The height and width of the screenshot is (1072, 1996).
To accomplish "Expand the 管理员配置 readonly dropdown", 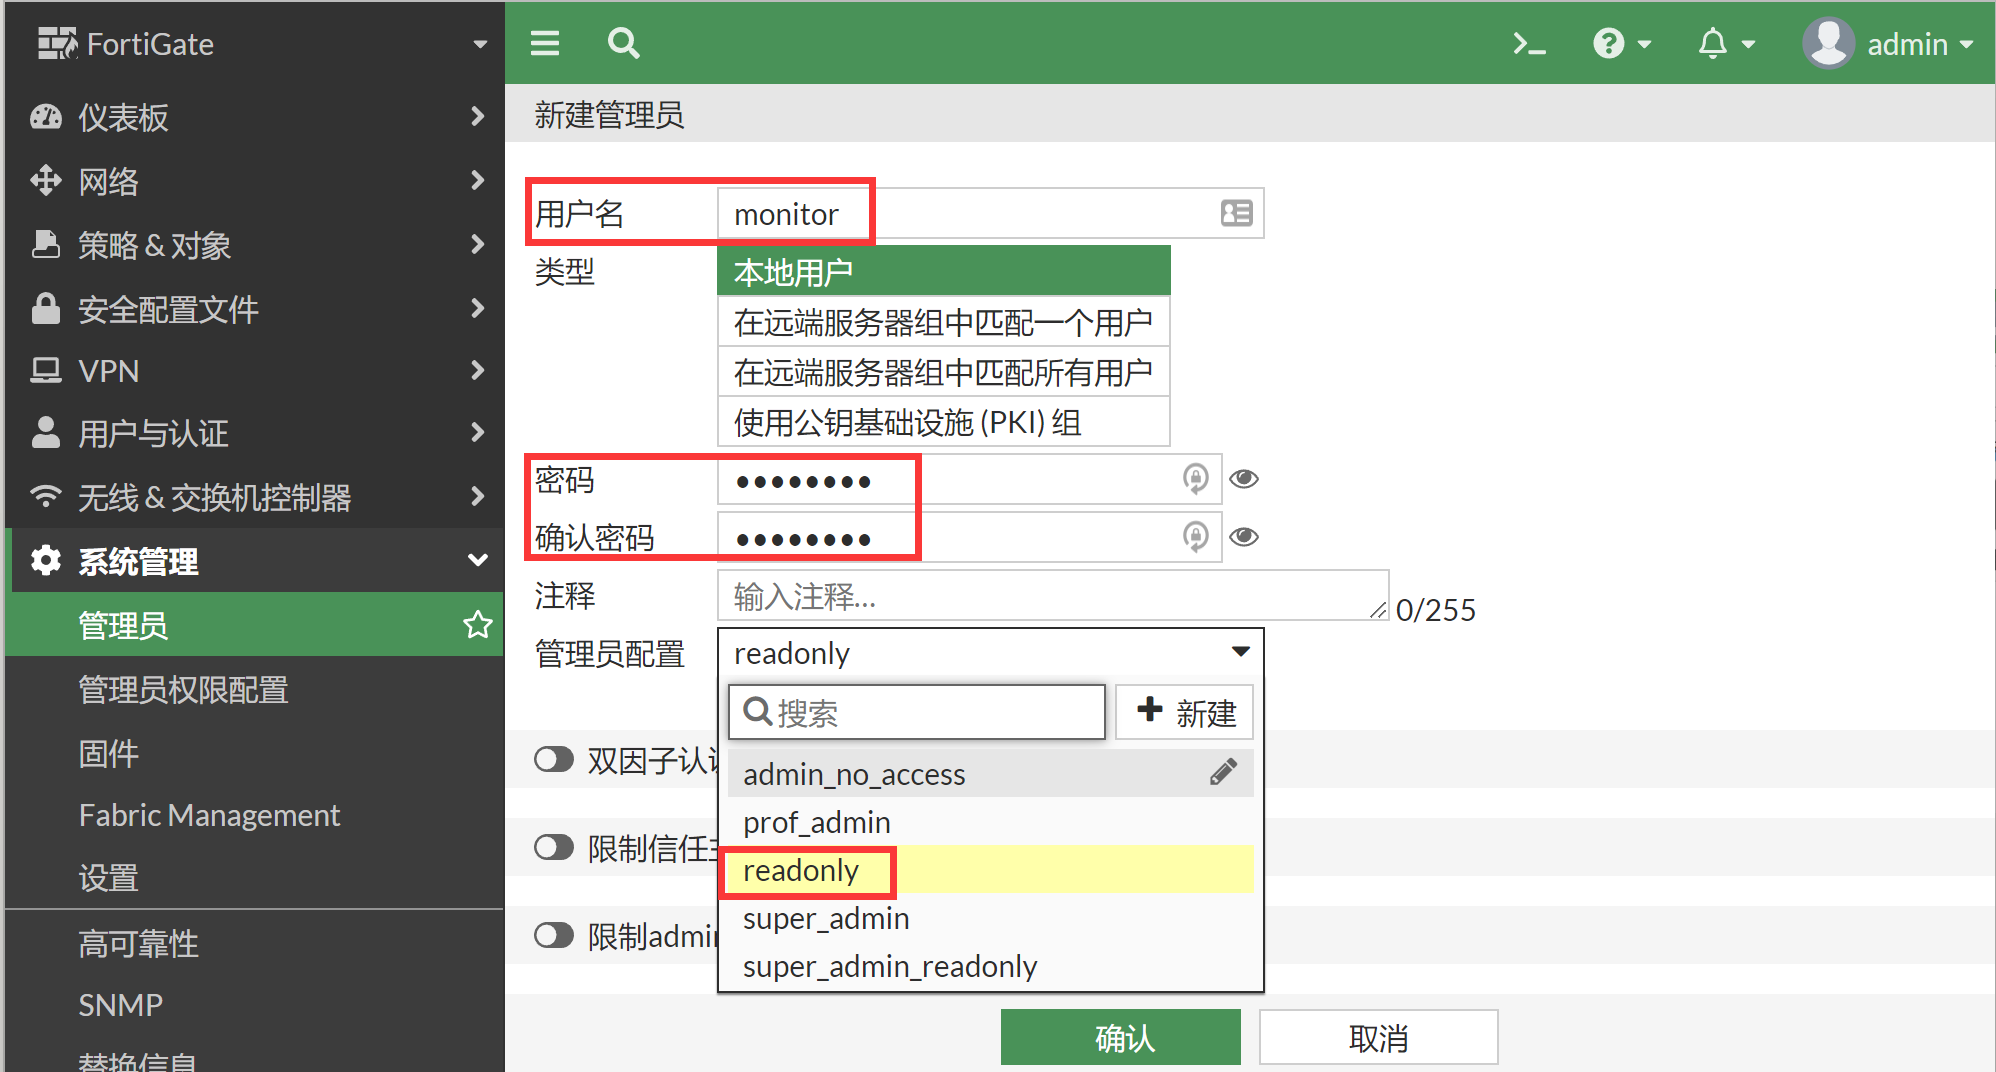I will pyautogui.click(x=990, y=653).
